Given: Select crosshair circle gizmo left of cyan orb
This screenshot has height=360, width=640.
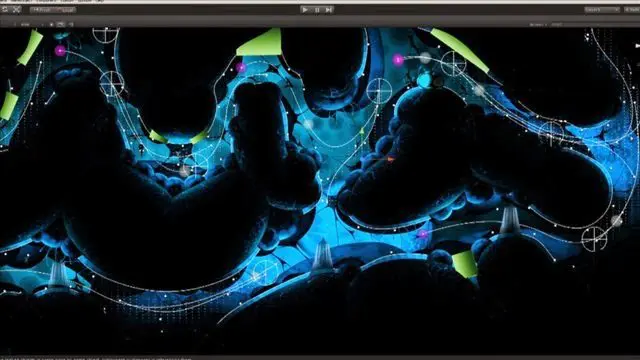Looking at the screenshot, I should point(379,91).
